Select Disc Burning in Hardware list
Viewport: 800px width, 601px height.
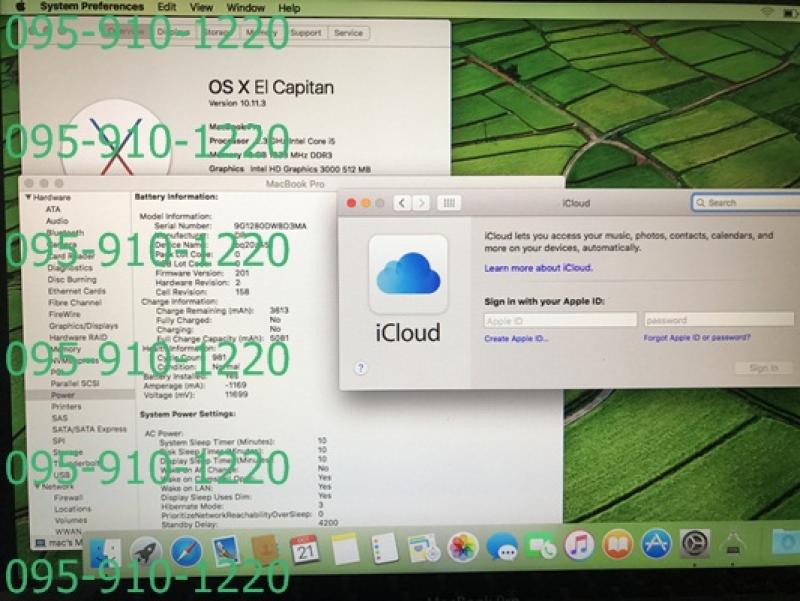pos(72,280)
